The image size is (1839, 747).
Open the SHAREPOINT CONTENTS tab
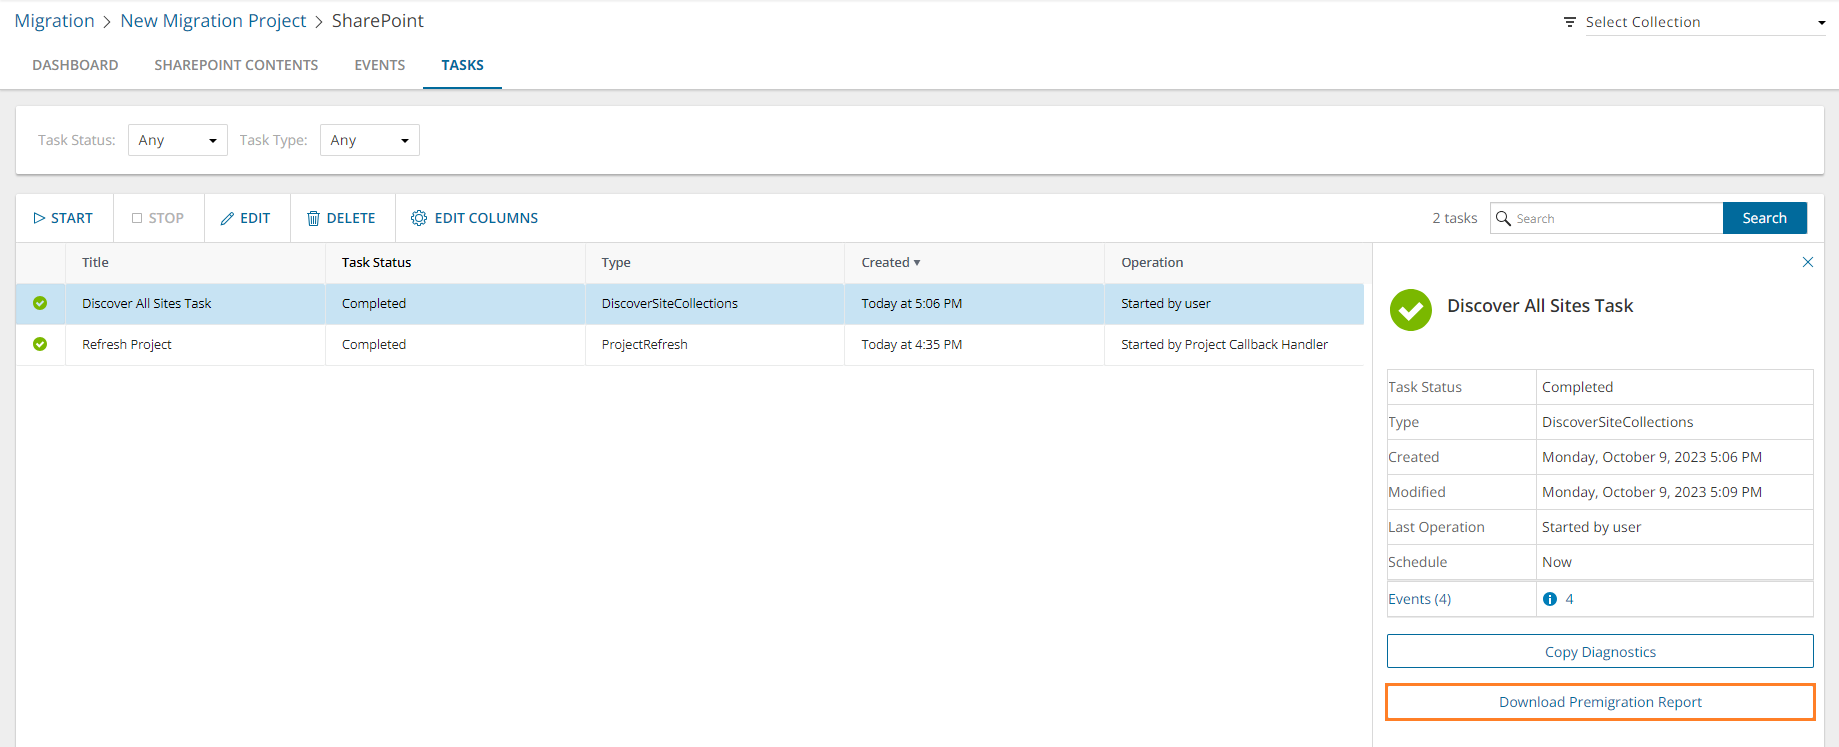pos(236,65)
